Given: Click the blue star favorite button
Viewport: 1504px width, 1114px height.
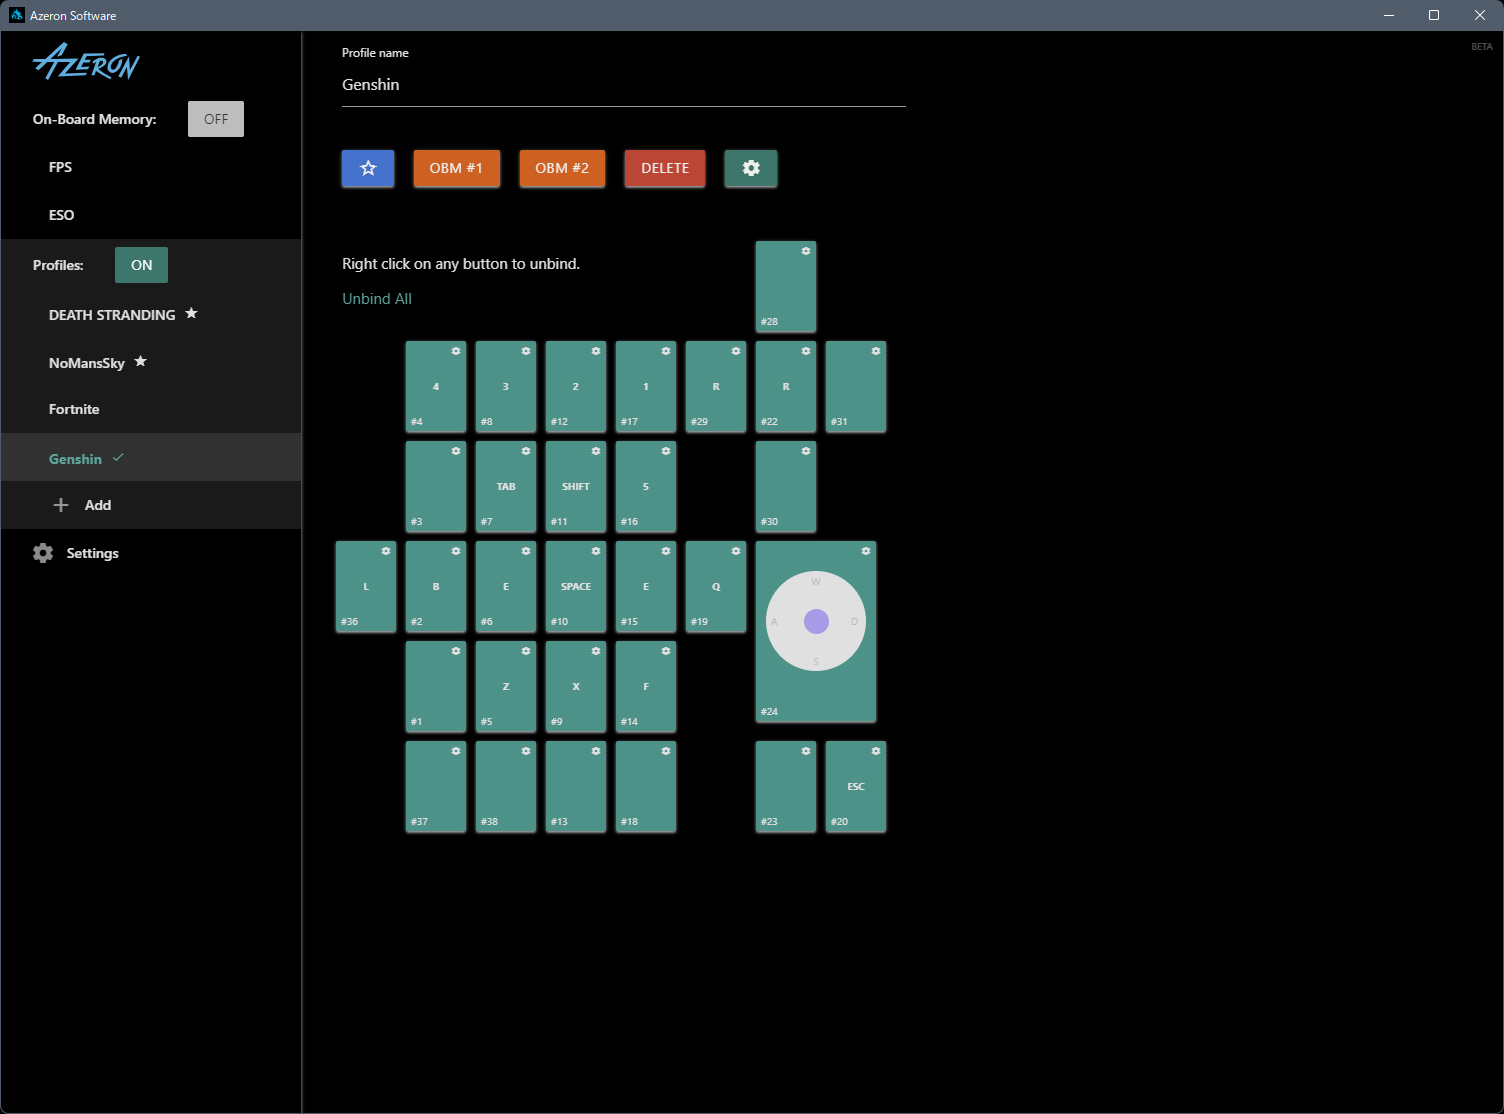Looking at the screenshot, I should pyautogui.click(x=368, y=168).
